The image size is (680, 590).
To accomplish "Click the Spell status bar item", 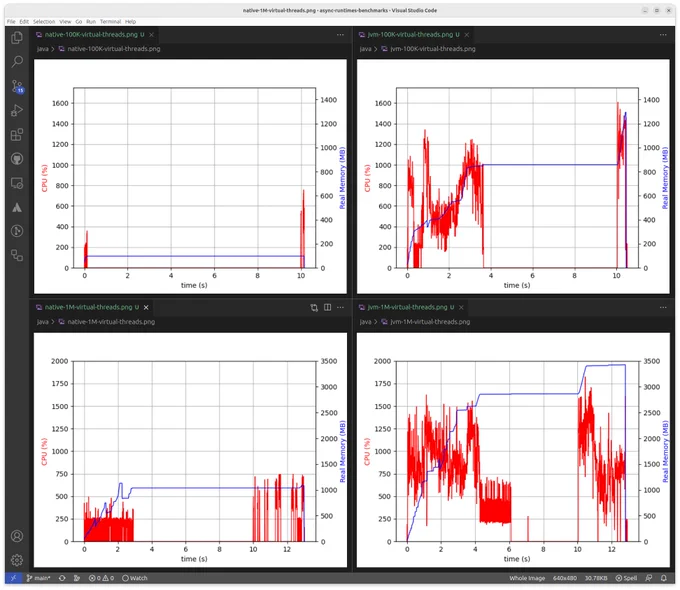I will (x=626, y=578).
